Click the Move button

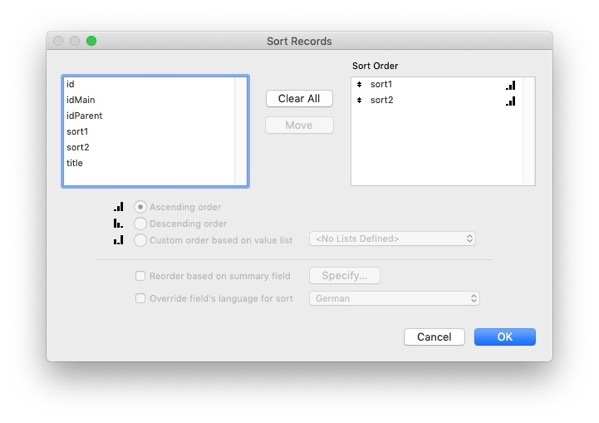[299, 125]
